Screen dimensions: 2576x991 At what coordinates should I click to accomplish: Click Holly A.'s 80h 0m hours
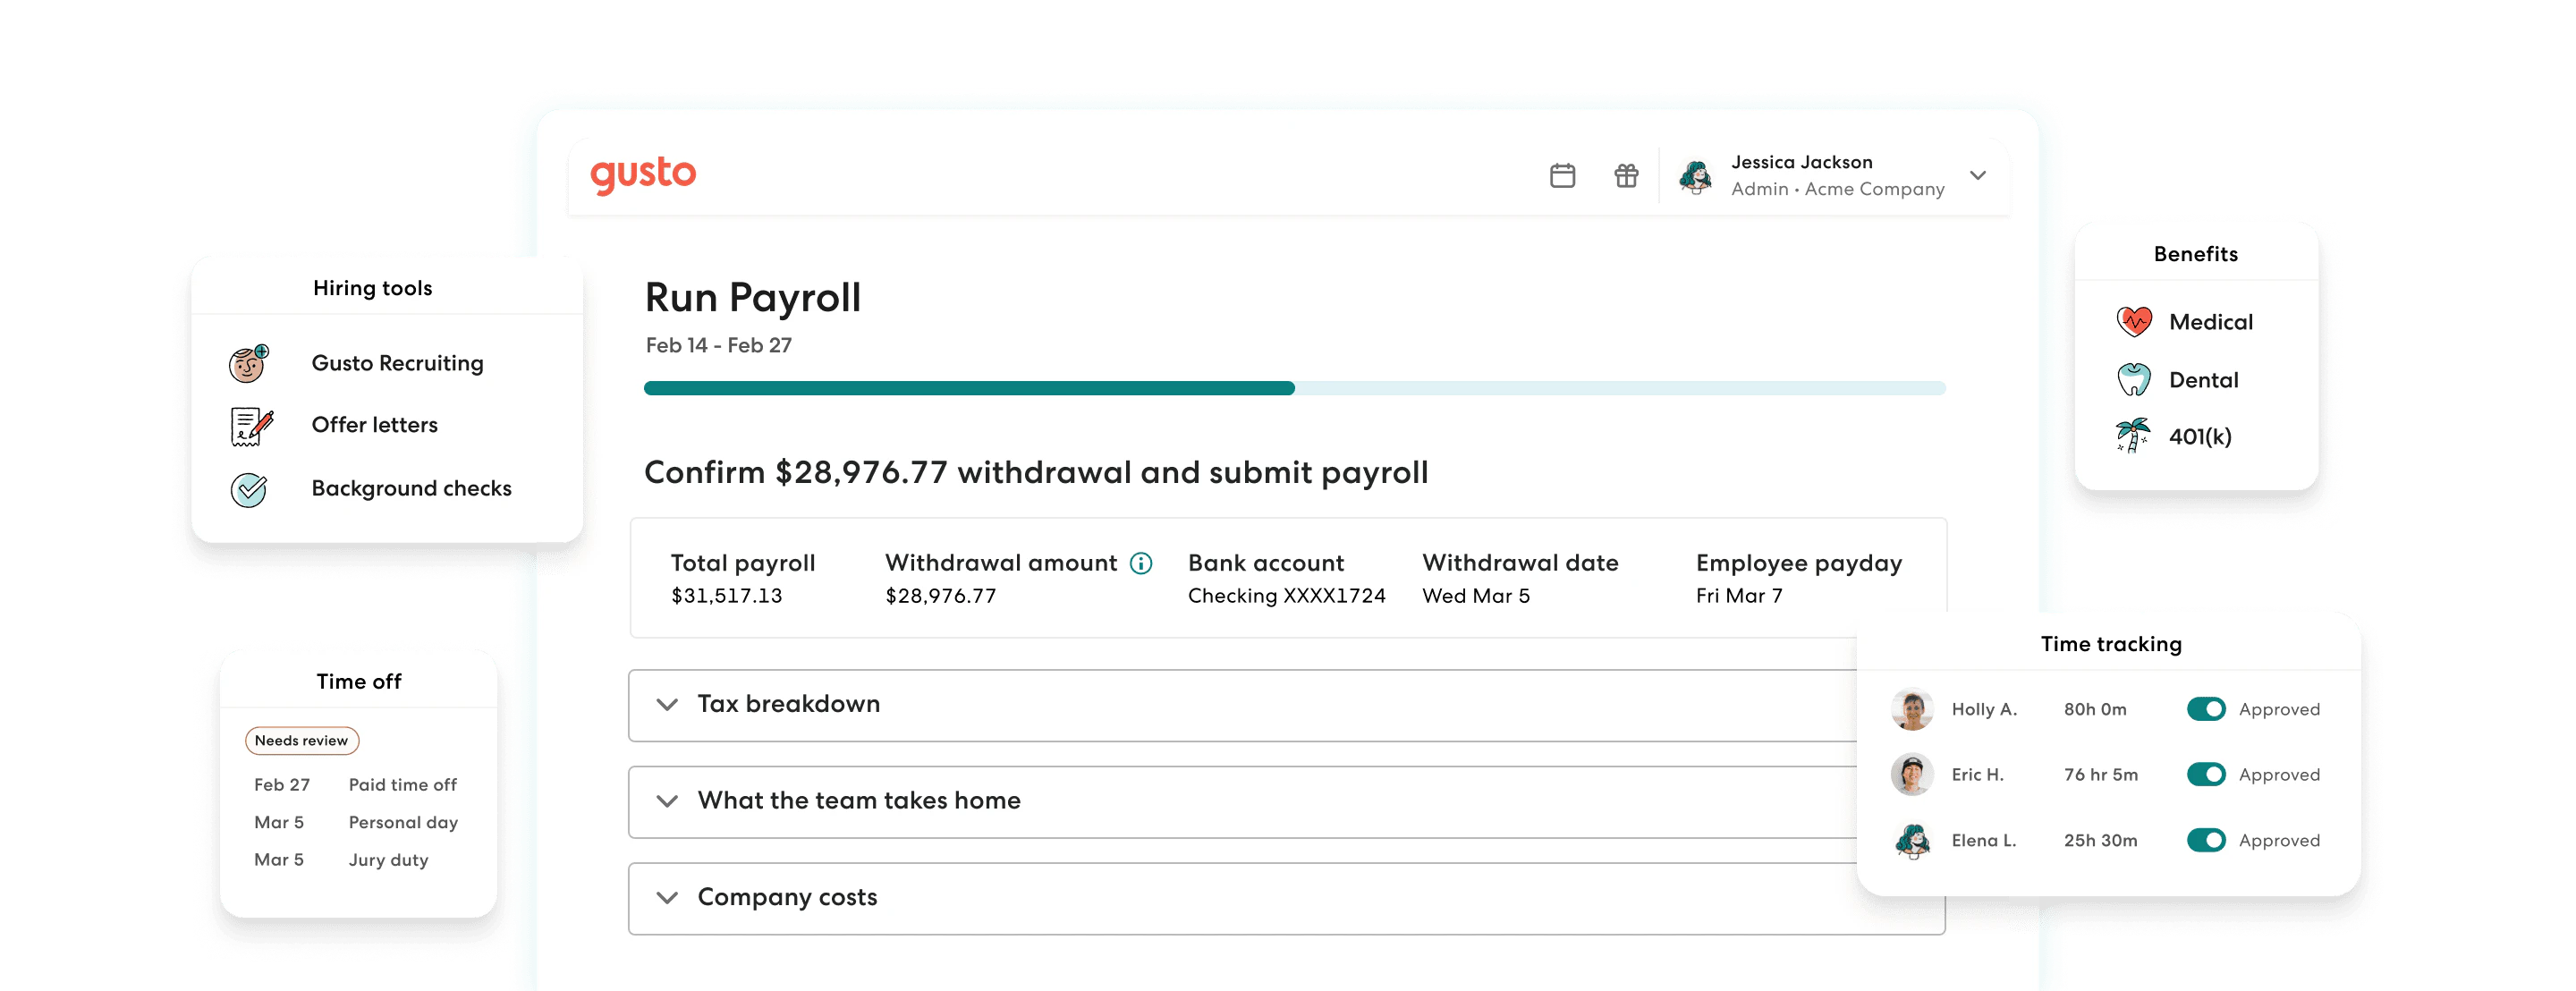point(2095,709)
